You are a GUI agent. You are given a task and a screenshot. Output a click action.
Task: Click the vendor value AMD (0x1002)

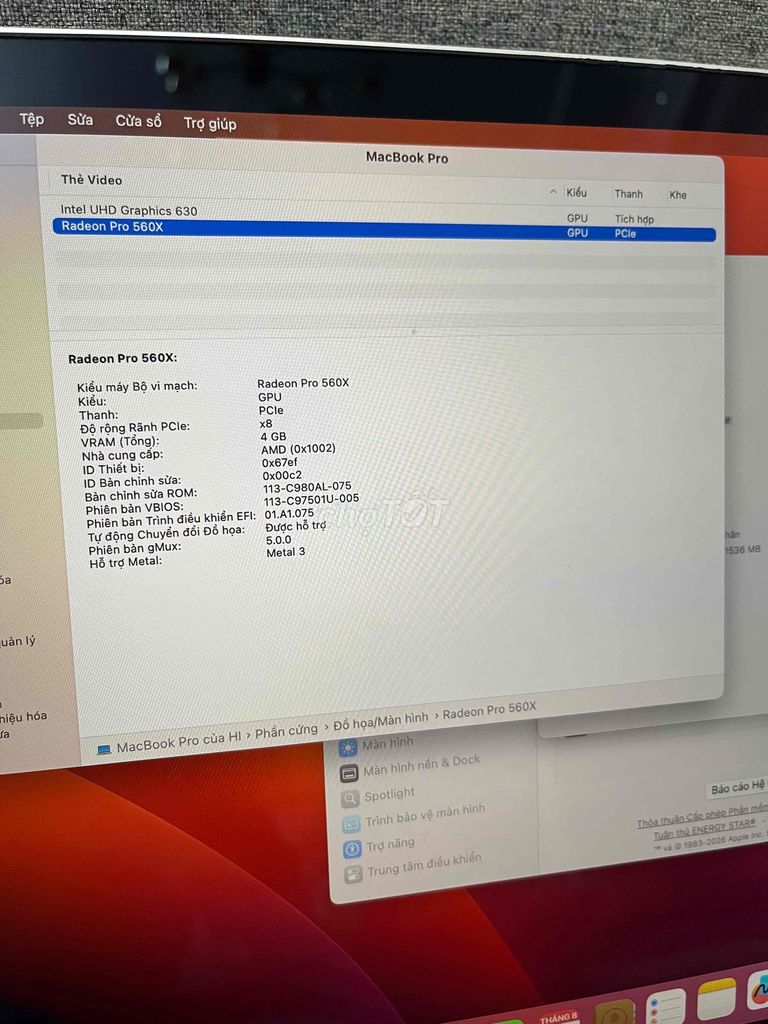[298, 449]
